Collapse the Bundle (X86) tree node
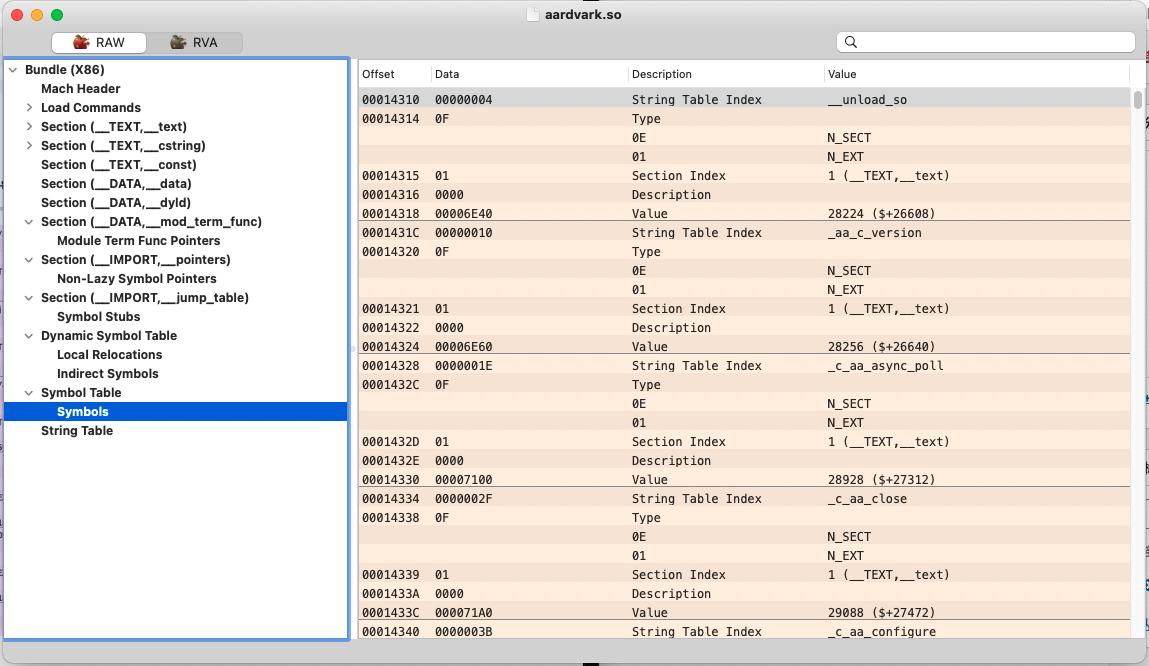Image resolution: width=1149 pixels, height=666 pixels. [x=13, y=70]
